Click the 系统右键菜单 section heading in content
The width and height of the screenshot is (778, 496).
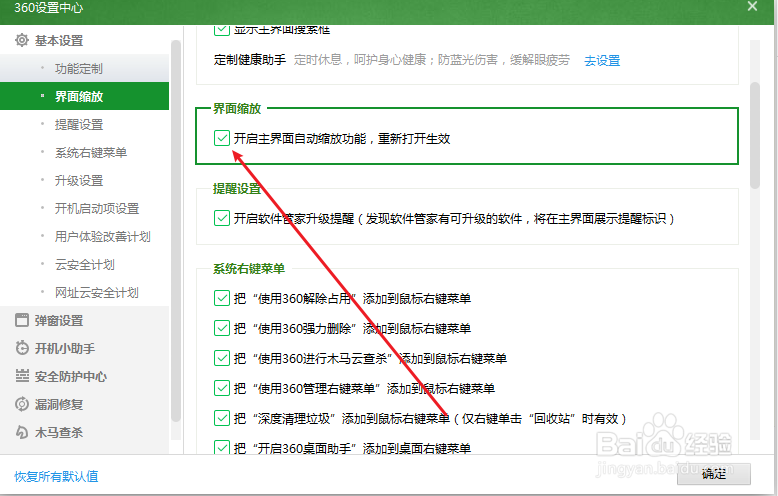[x=249, y=269]
